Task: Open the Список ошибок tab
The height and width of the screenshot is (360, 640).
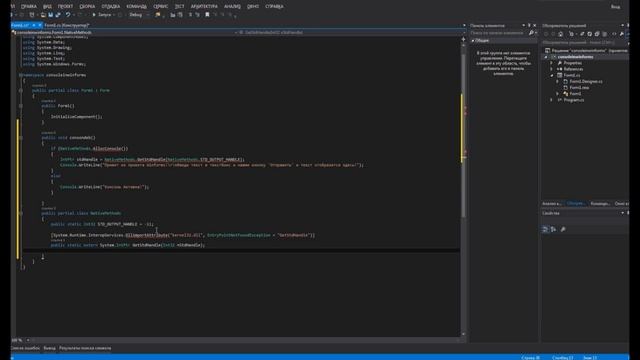Action: pyautogui.click(x=25, y=348)
